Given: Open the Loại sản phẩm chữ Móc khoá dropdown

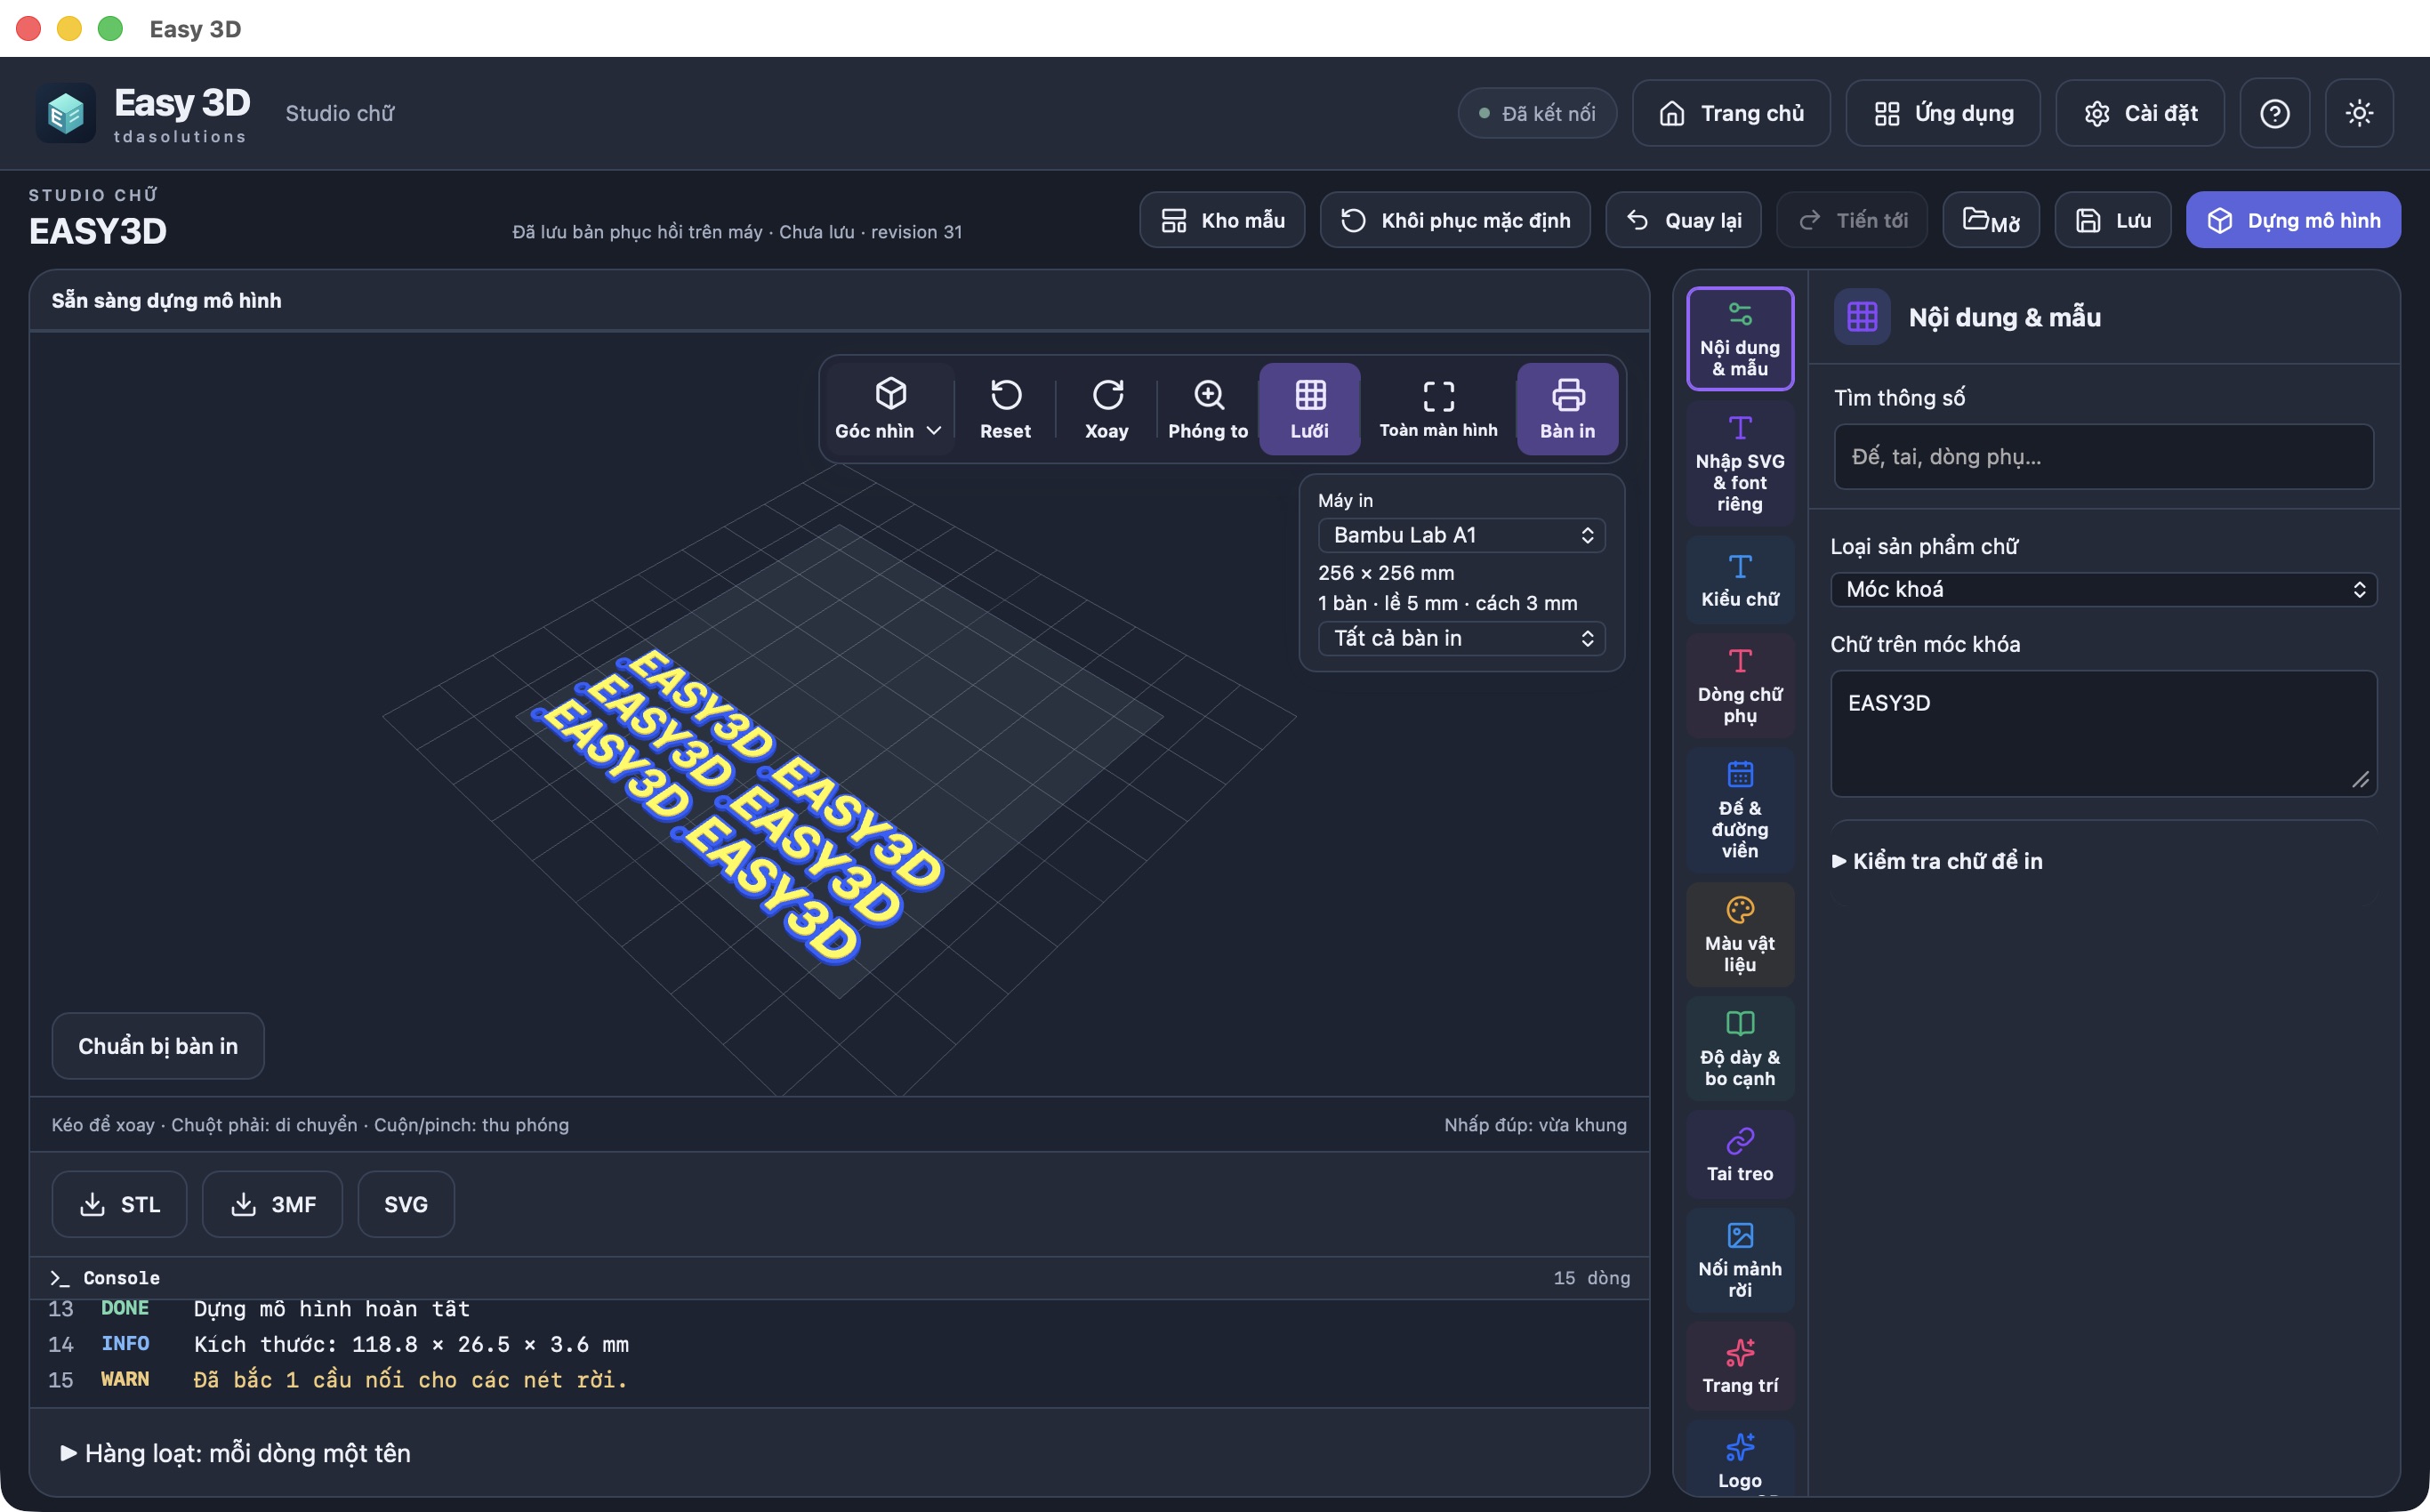Looking at the screenshot, I should pyautogui.click(x=2103, y=589).
